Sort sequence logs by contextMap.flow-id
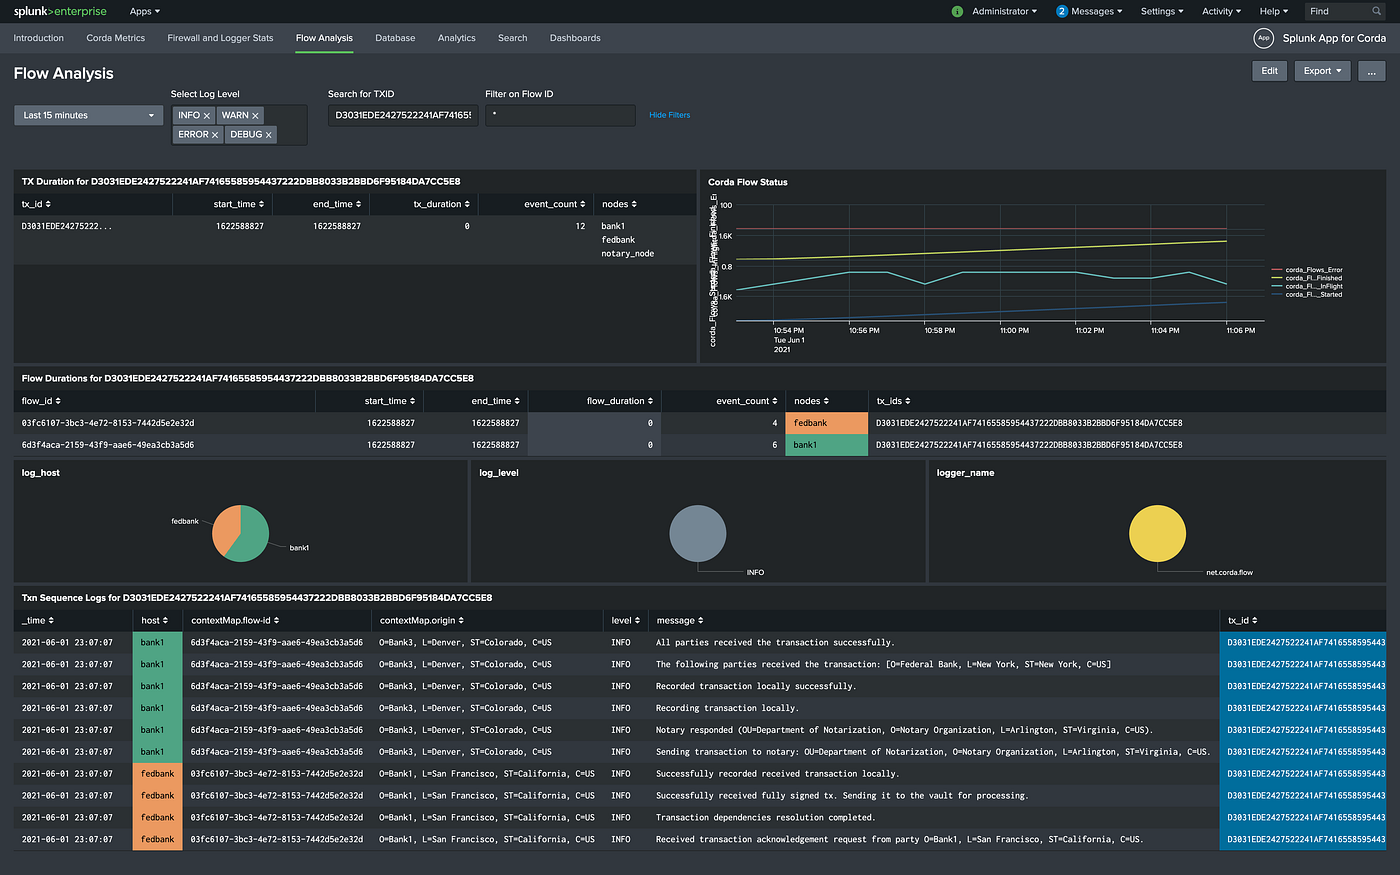 pyautogui.click(x=237, y=621)
